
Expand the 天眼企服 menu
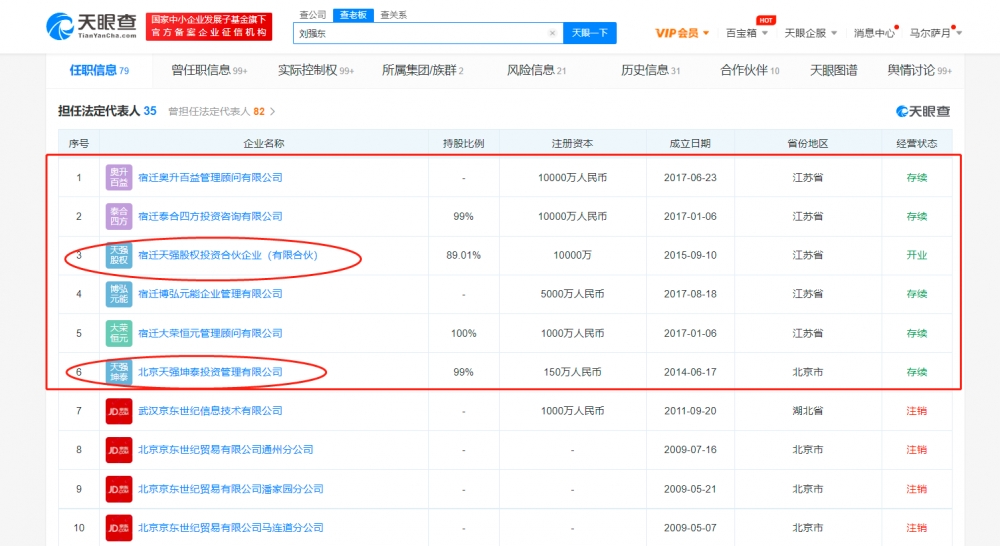[x=811, y=33]
